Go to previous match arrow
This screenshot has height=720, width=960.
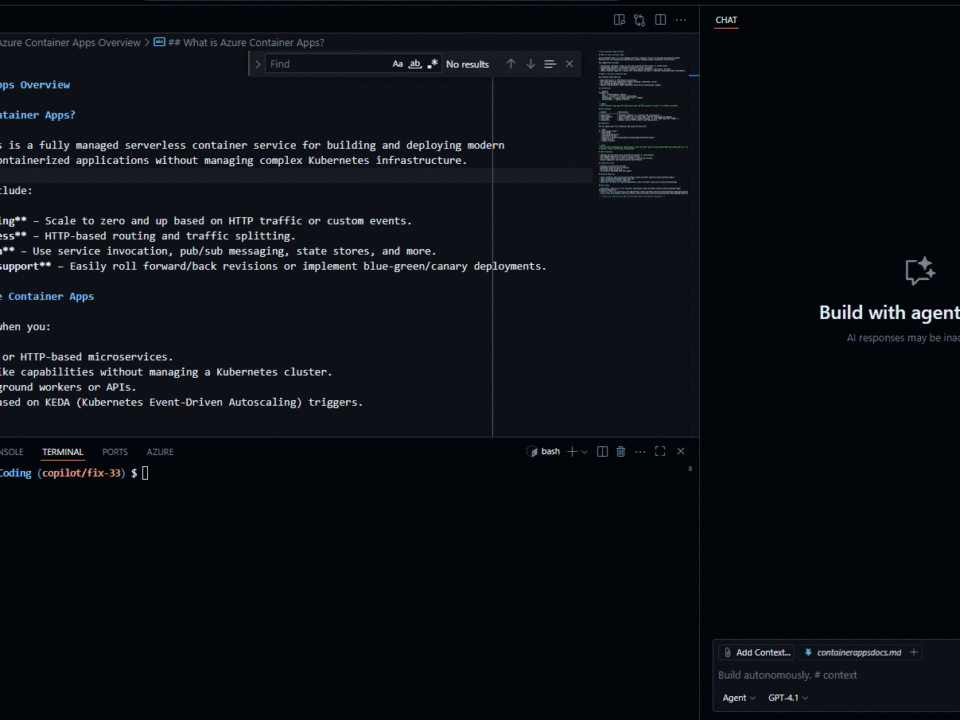coord(511,64)
